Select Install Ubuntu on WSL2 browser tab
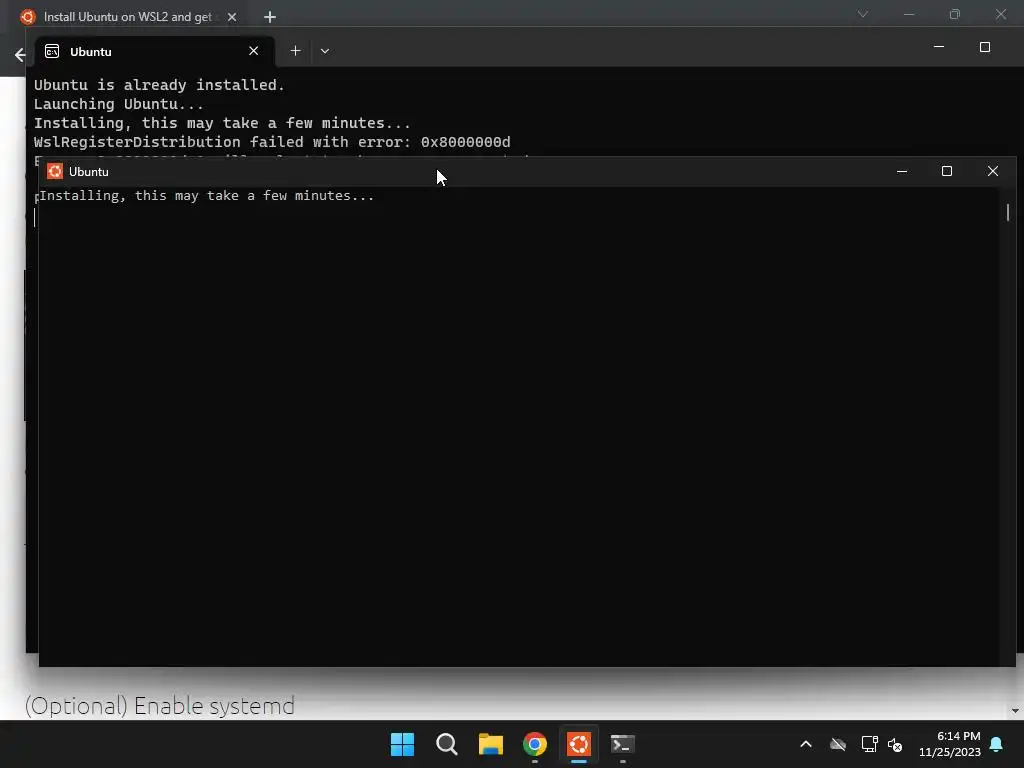This screenshot has height=768, width=1024. [x=129, y=17]
